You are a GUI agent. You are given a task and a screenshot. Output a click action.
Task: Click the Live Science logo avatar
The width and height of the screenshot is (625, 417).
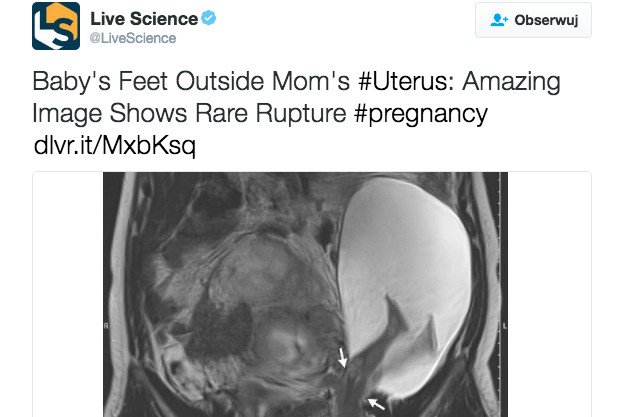coord(54,26)
